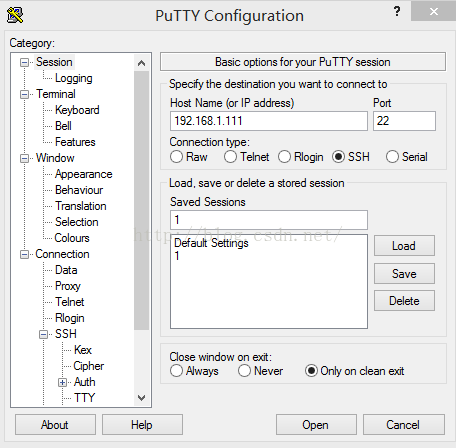Collapse the Window tree node
The width and height of the screenshot is (456, 448).
click(x=24, y=158)
